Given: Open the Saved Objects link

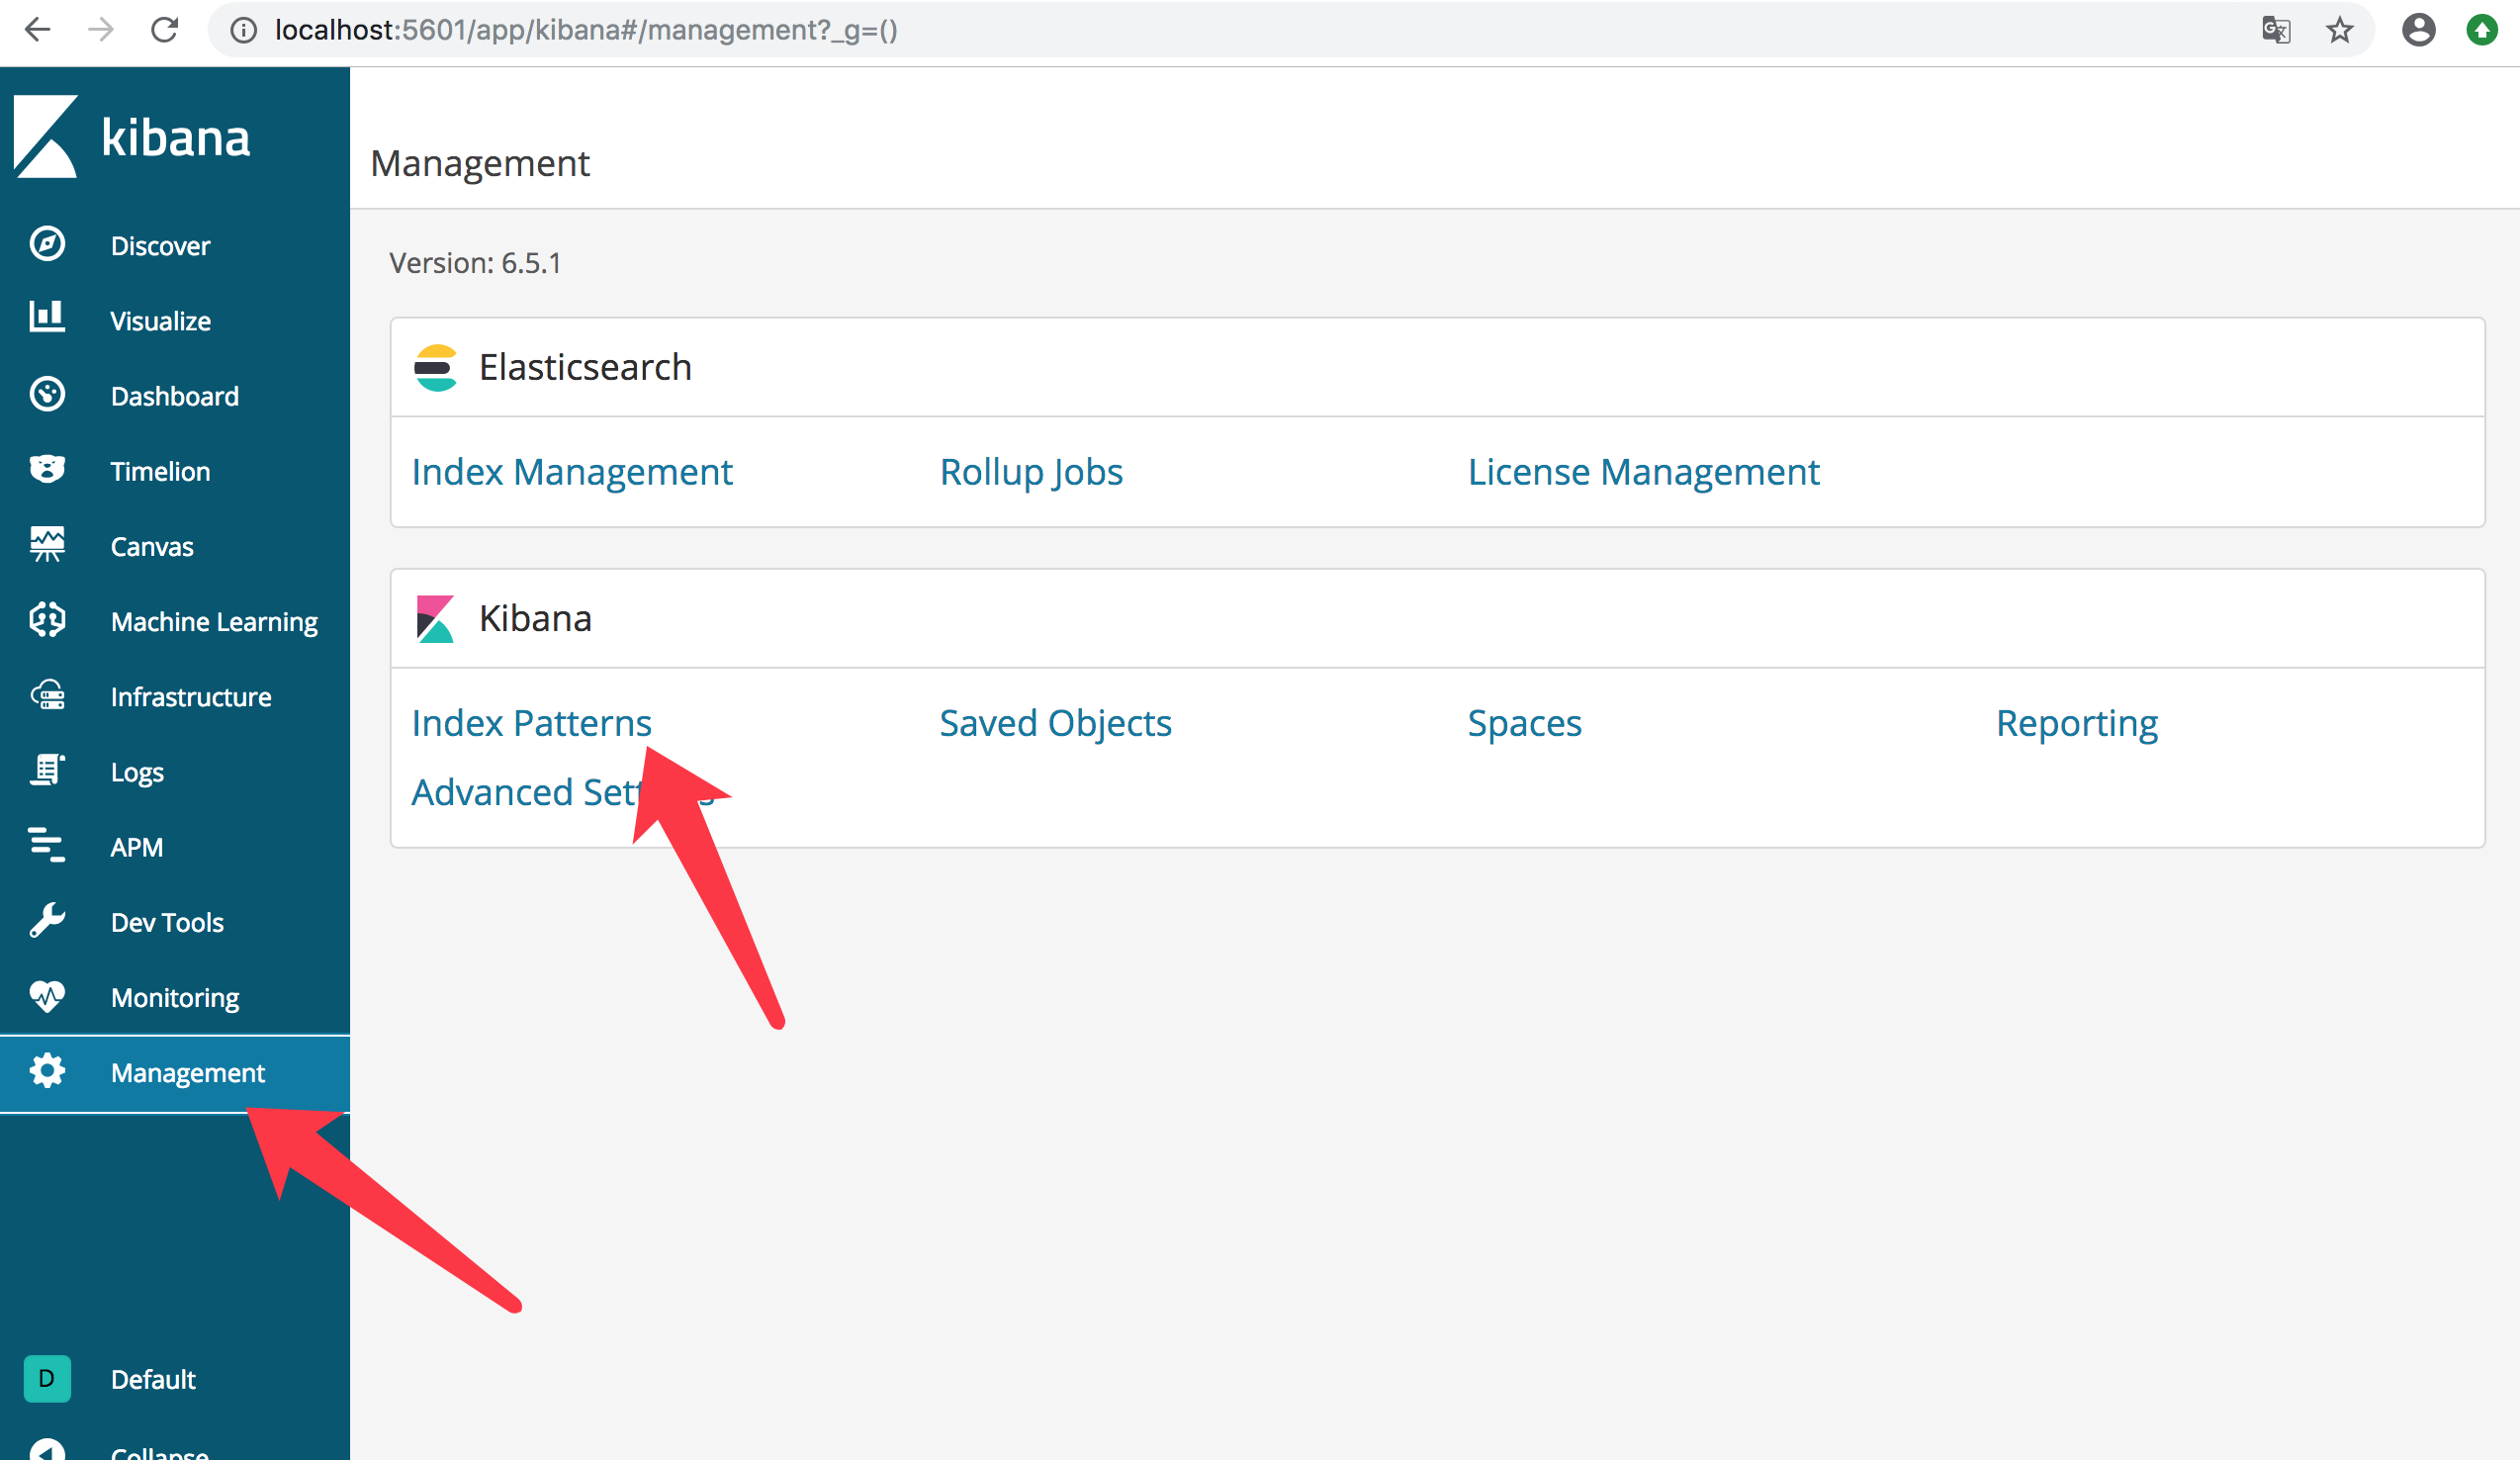Looking at the screenshot, I should coord(1055,722).
